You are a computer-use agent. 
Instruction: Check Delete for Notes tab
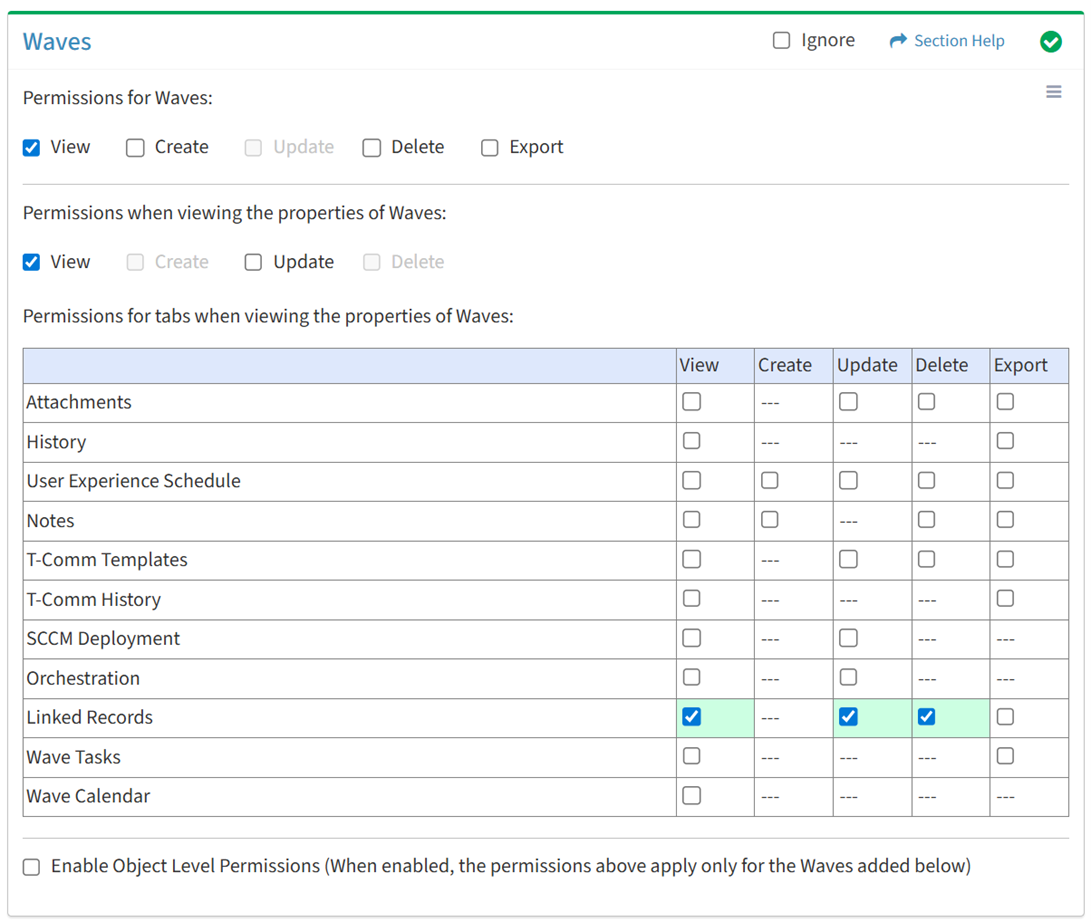(926, 520)
